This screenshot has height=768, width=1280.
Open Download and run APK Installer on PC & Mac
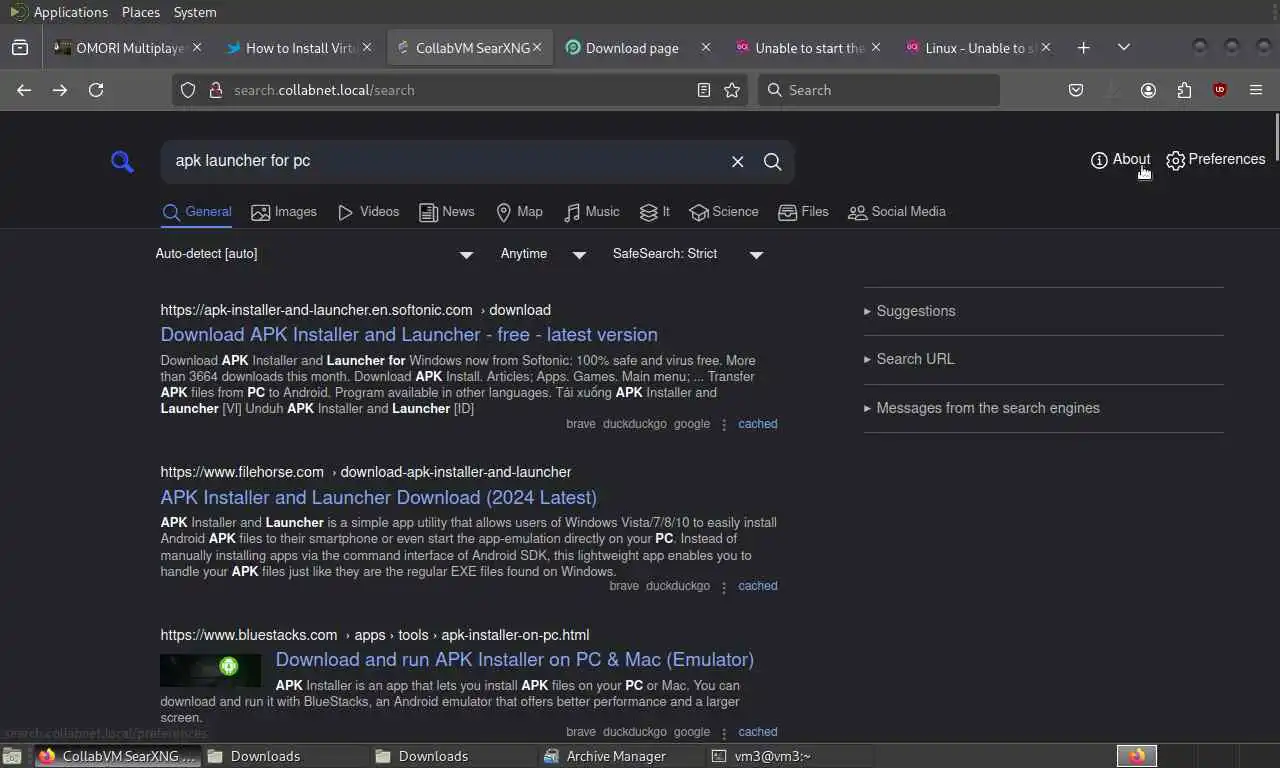[x=515, y=660]
